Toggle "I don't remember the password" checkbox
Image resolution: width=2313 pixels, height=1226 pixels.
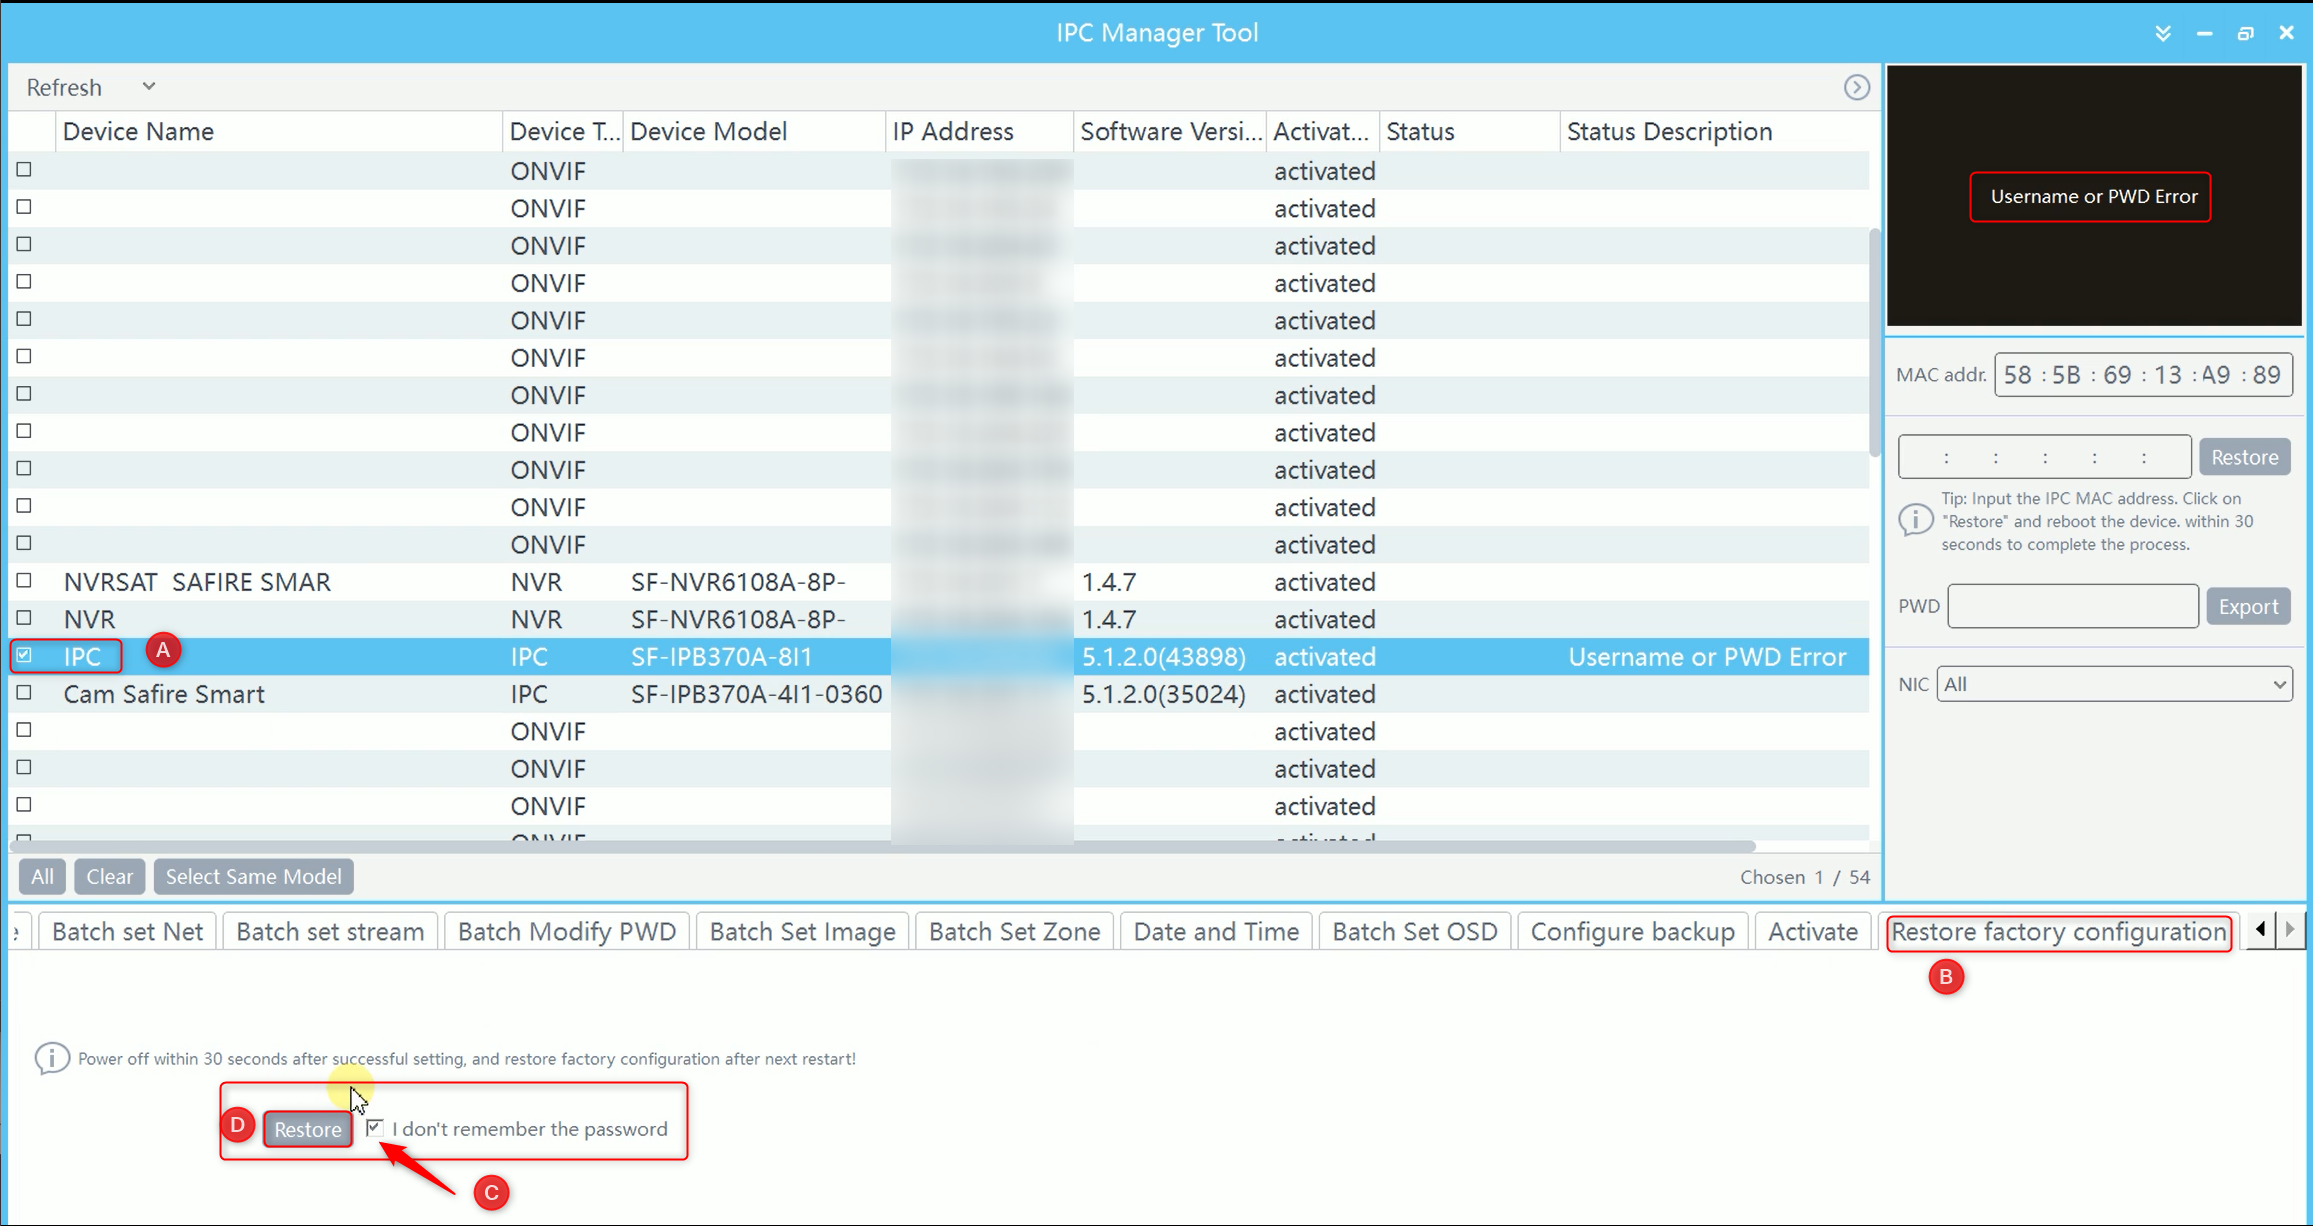coord(374,1128)
